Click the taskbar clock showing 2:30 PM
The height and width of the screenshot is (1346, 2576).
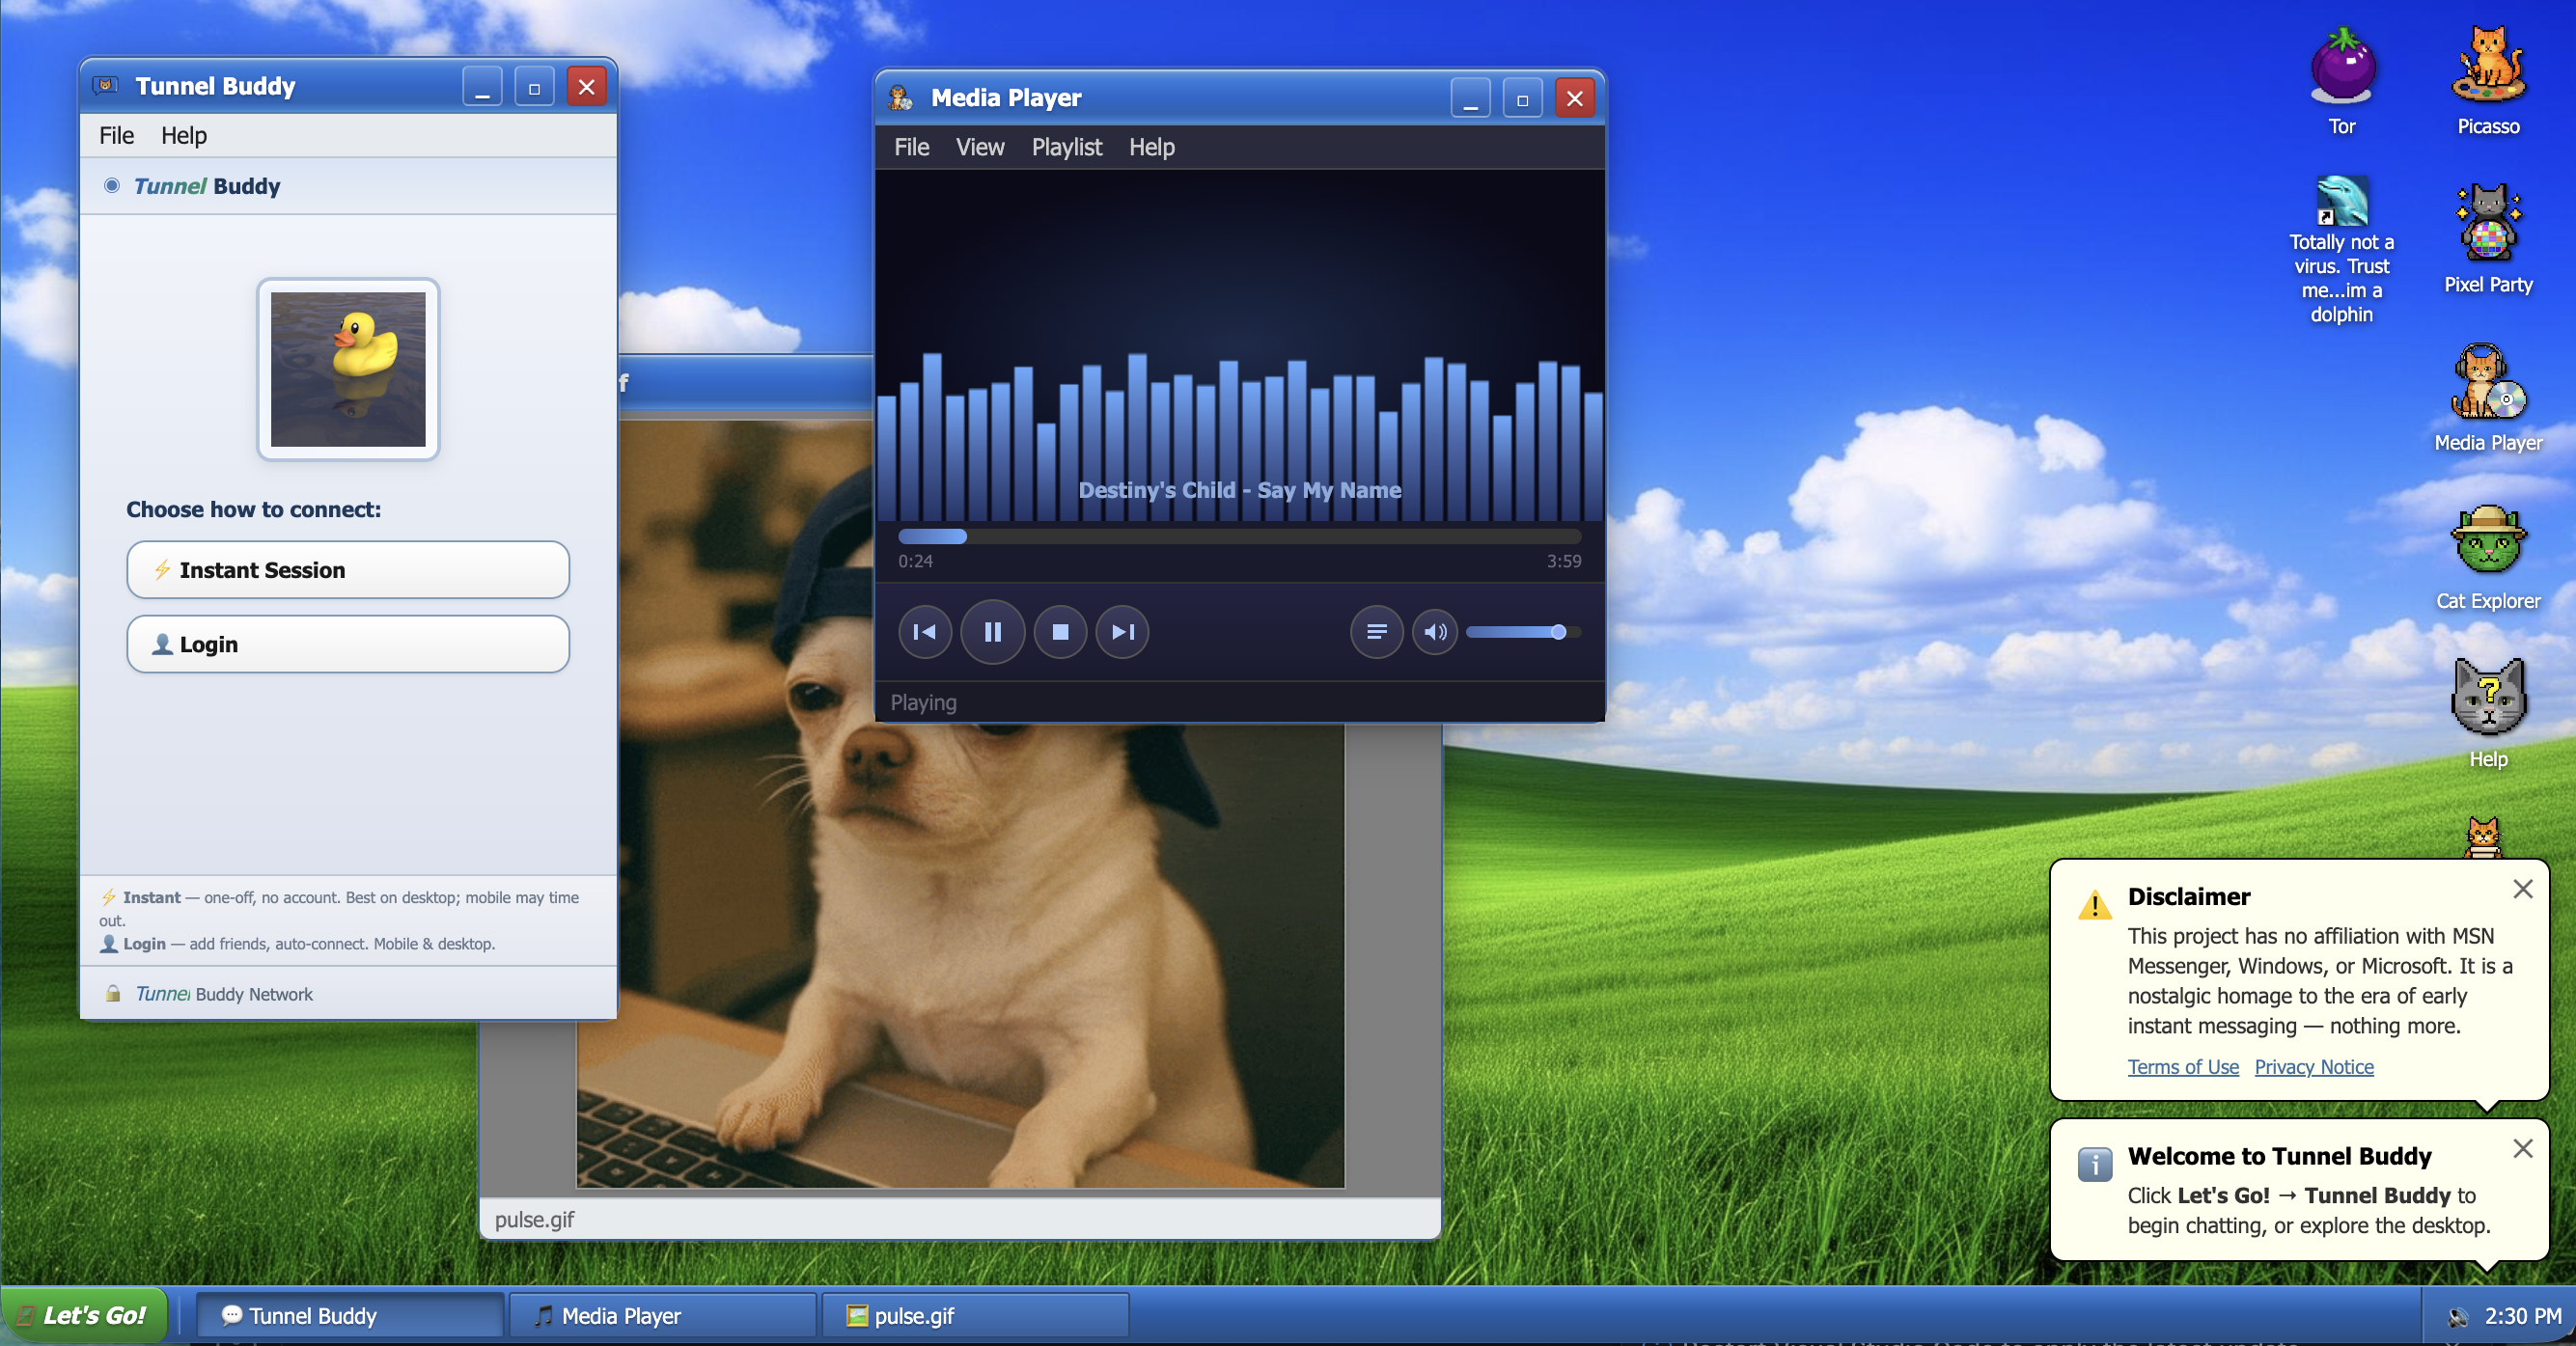pyautogui.click(x=2522, y=1316)
